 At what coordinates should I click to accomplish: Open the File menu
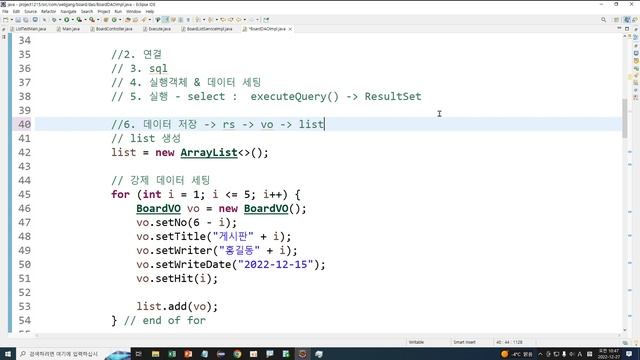5,11
